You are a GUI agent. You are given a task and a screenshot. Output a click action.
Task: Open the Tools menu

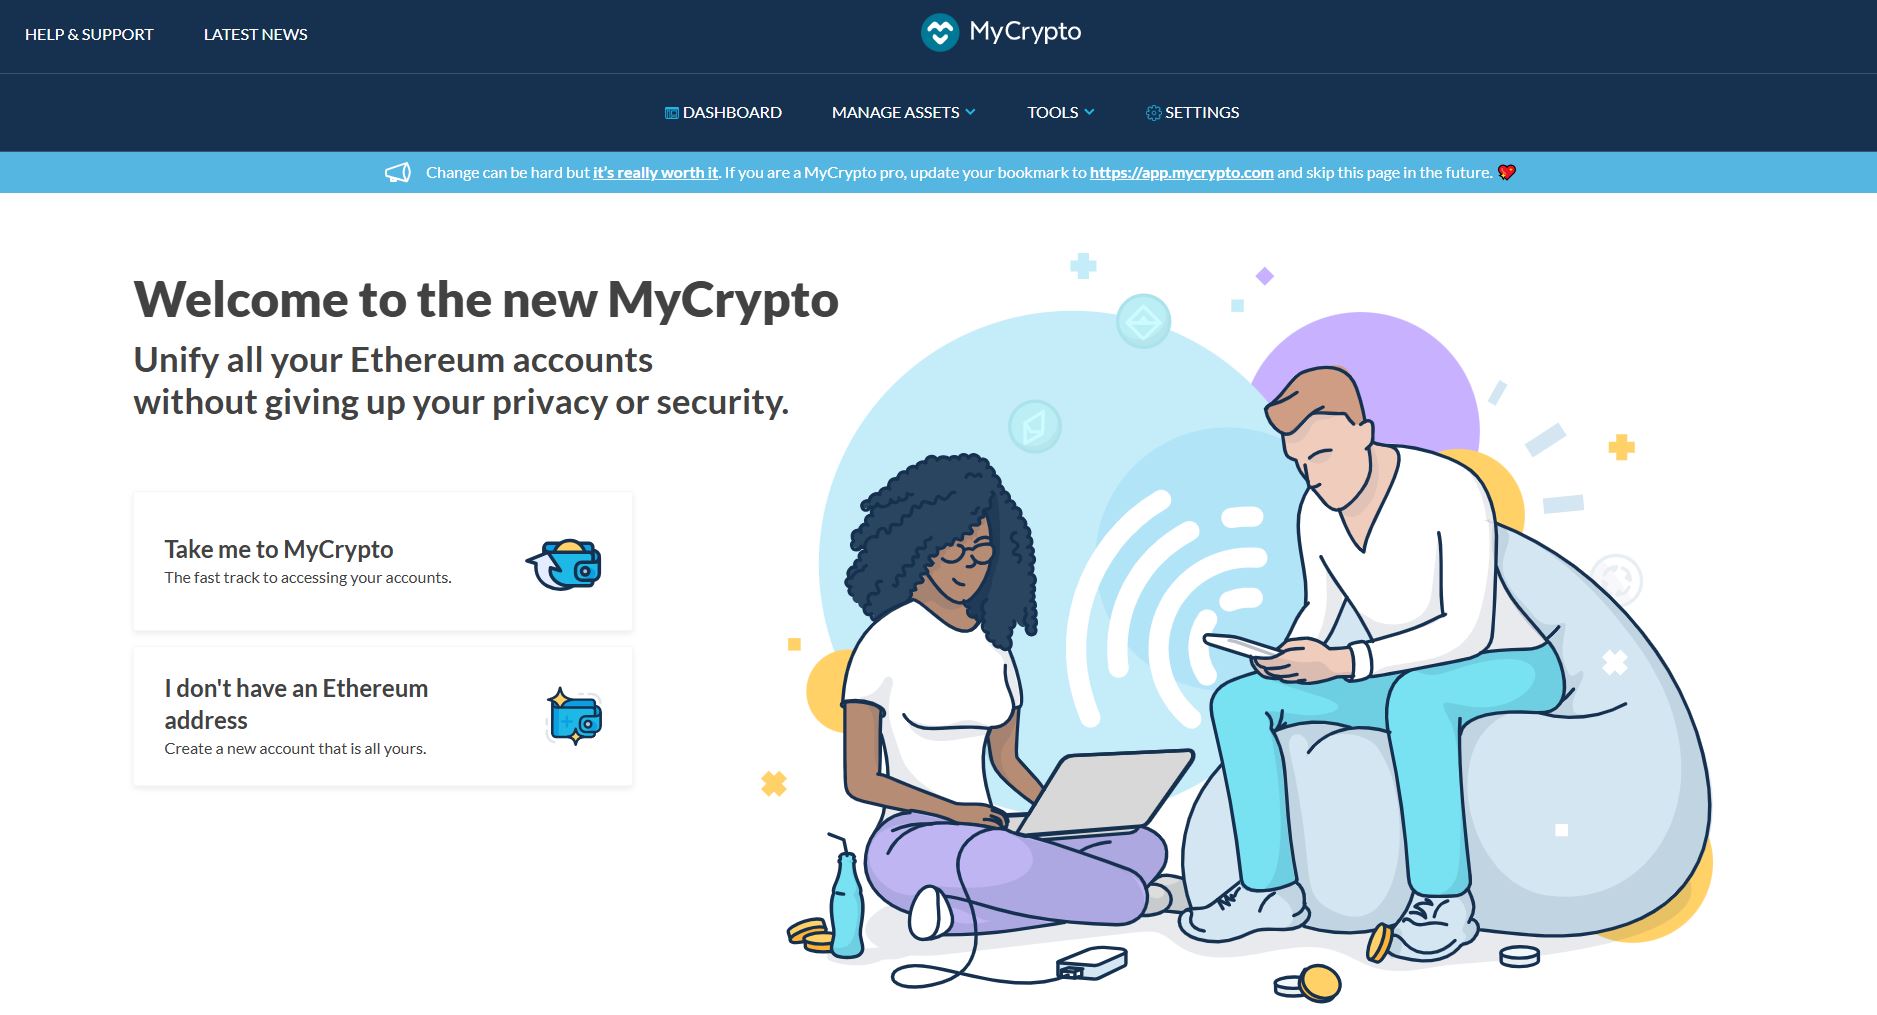(x=1060, y=112)
